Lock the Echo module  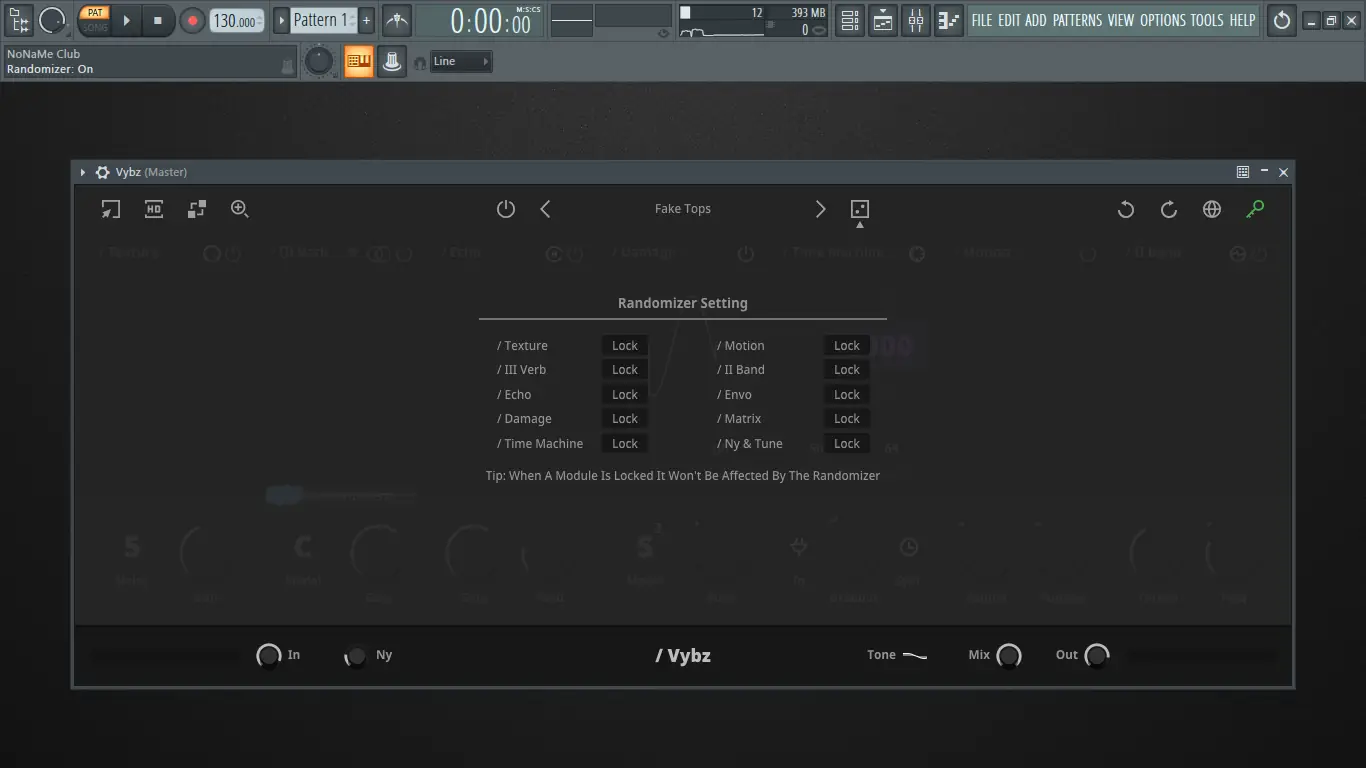625,395
